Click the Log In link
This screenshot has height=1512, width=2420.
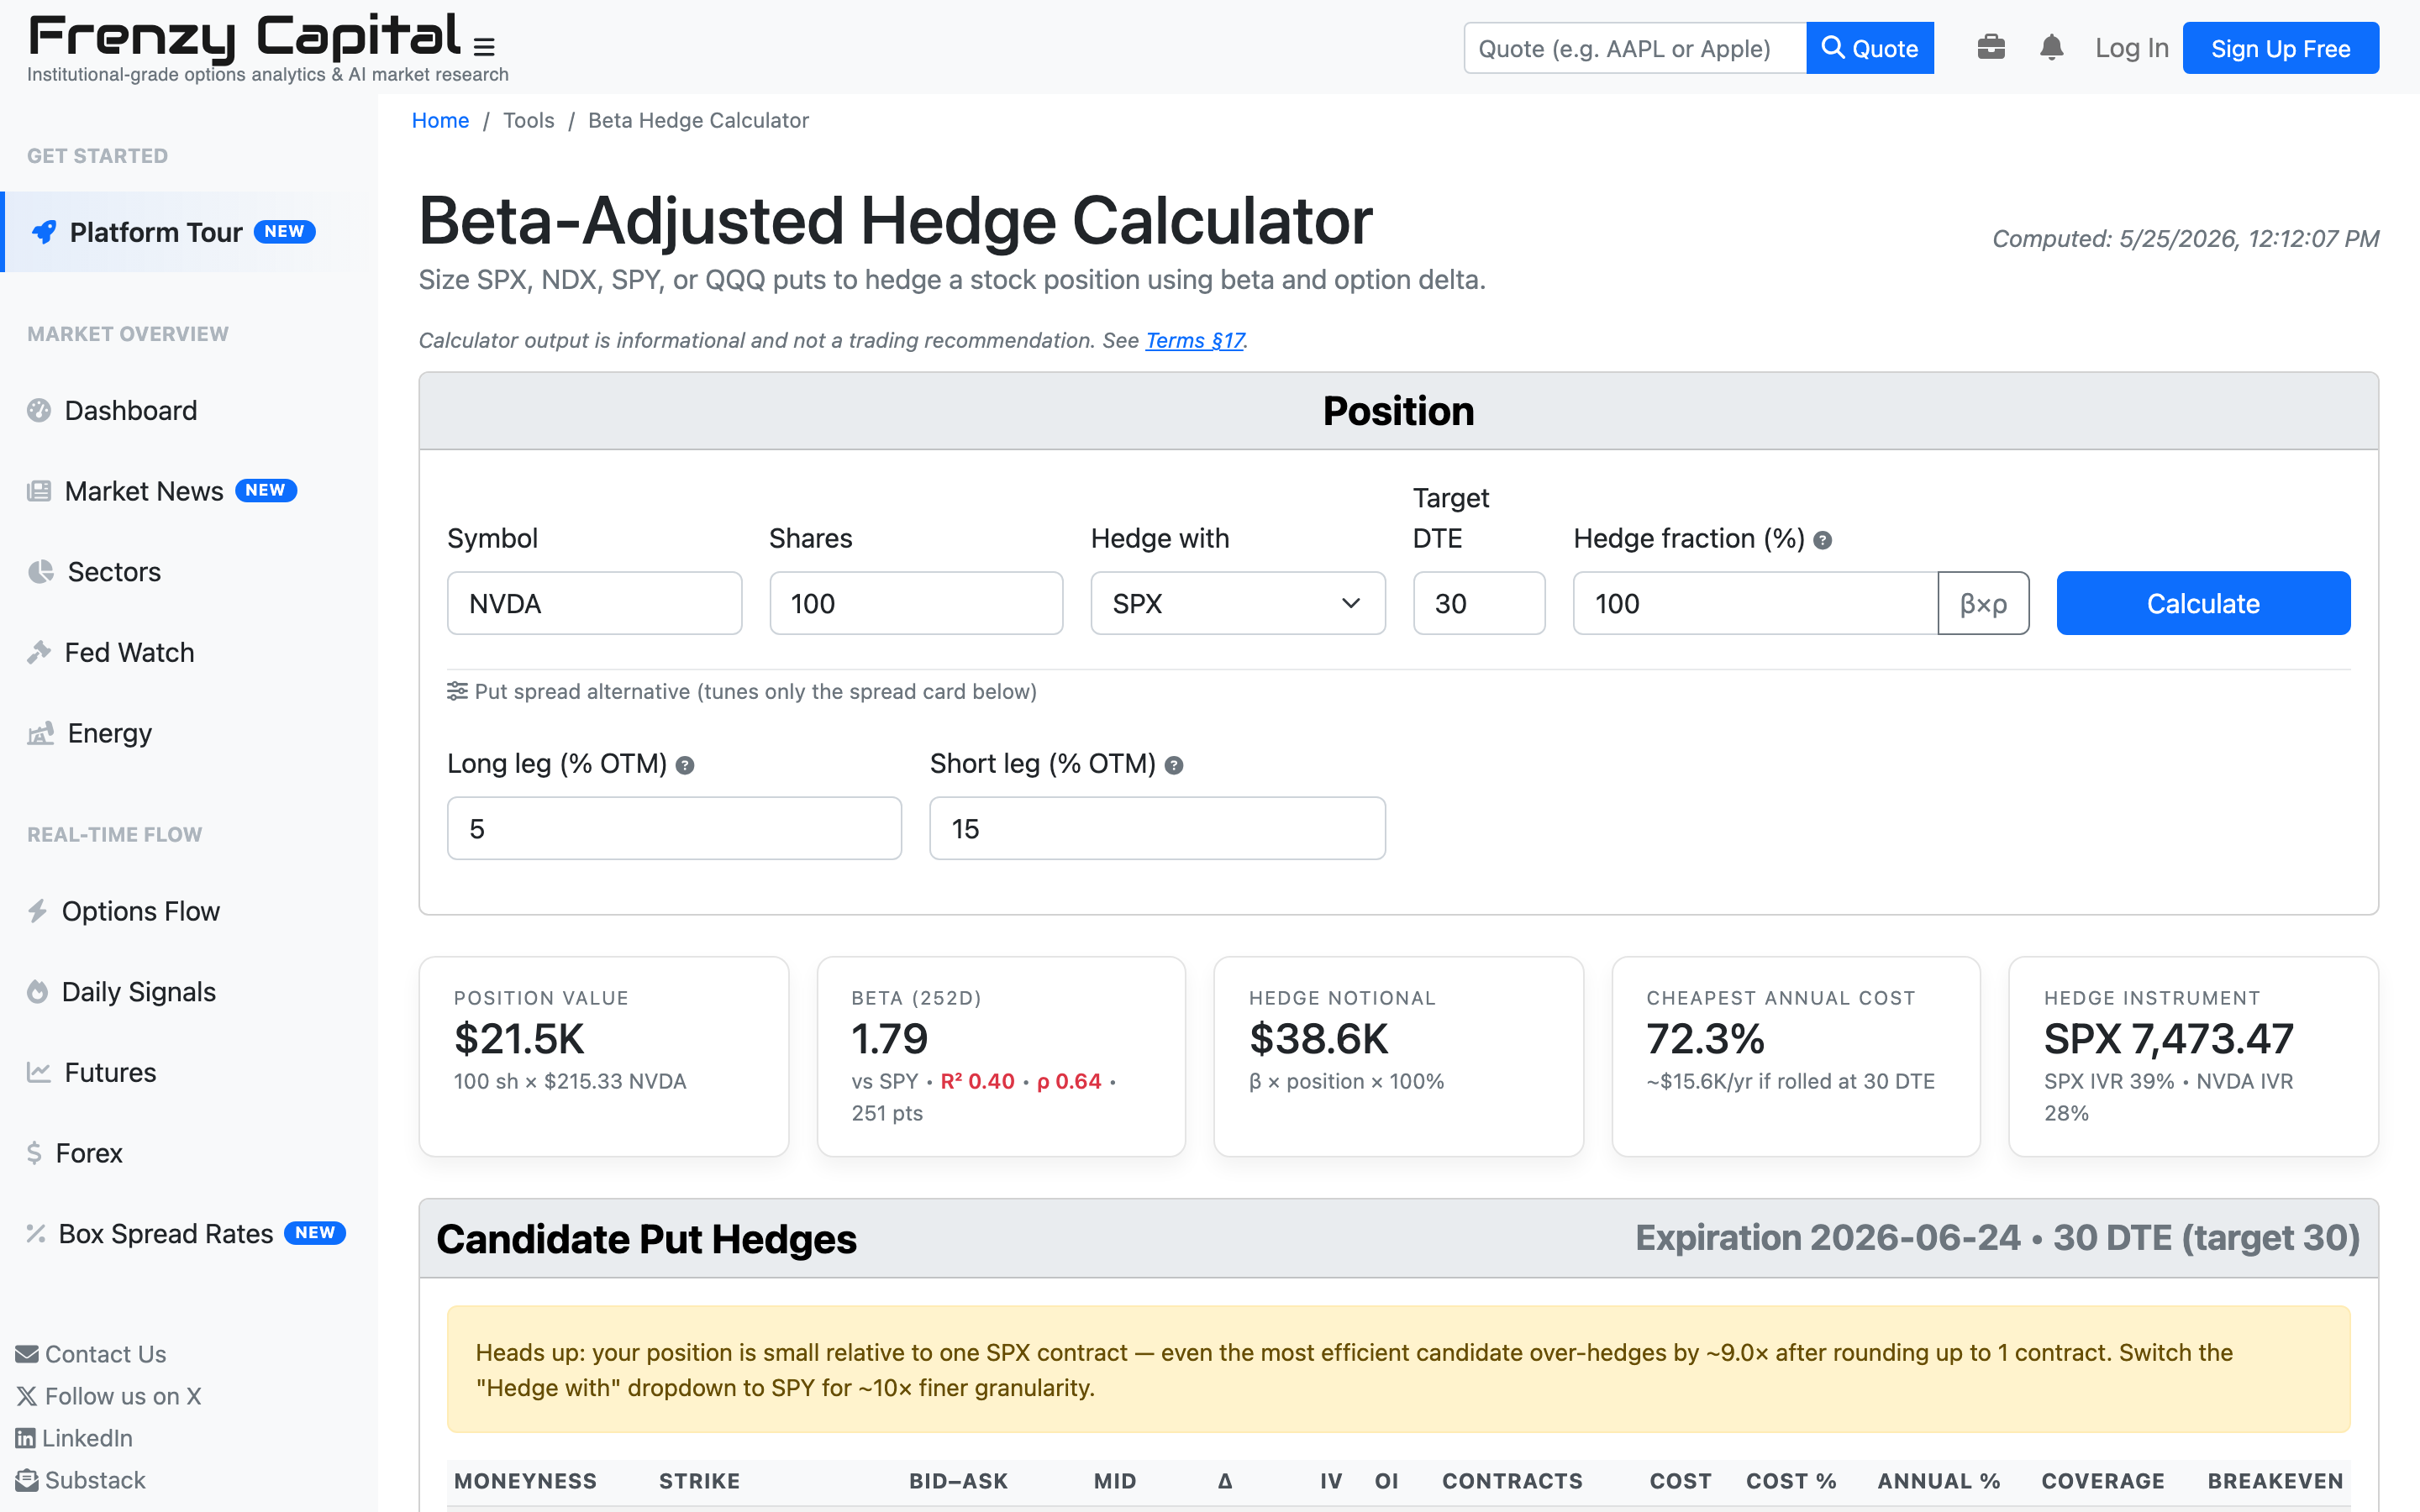2131,48
